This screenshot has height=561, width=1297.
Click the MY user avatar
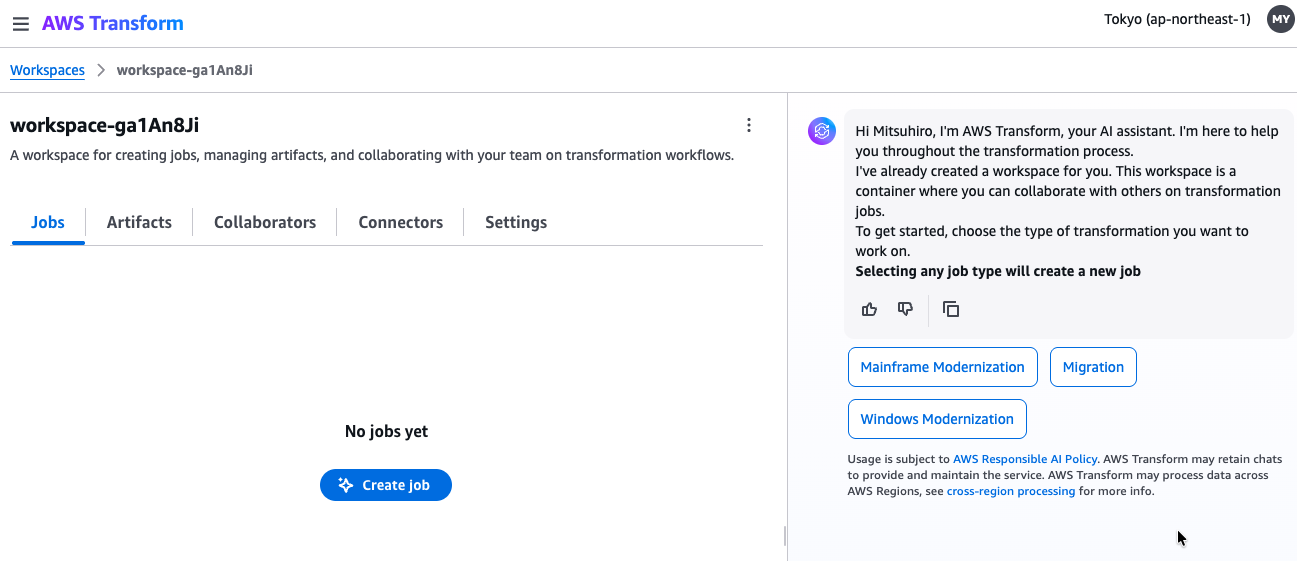(1280, 19)
